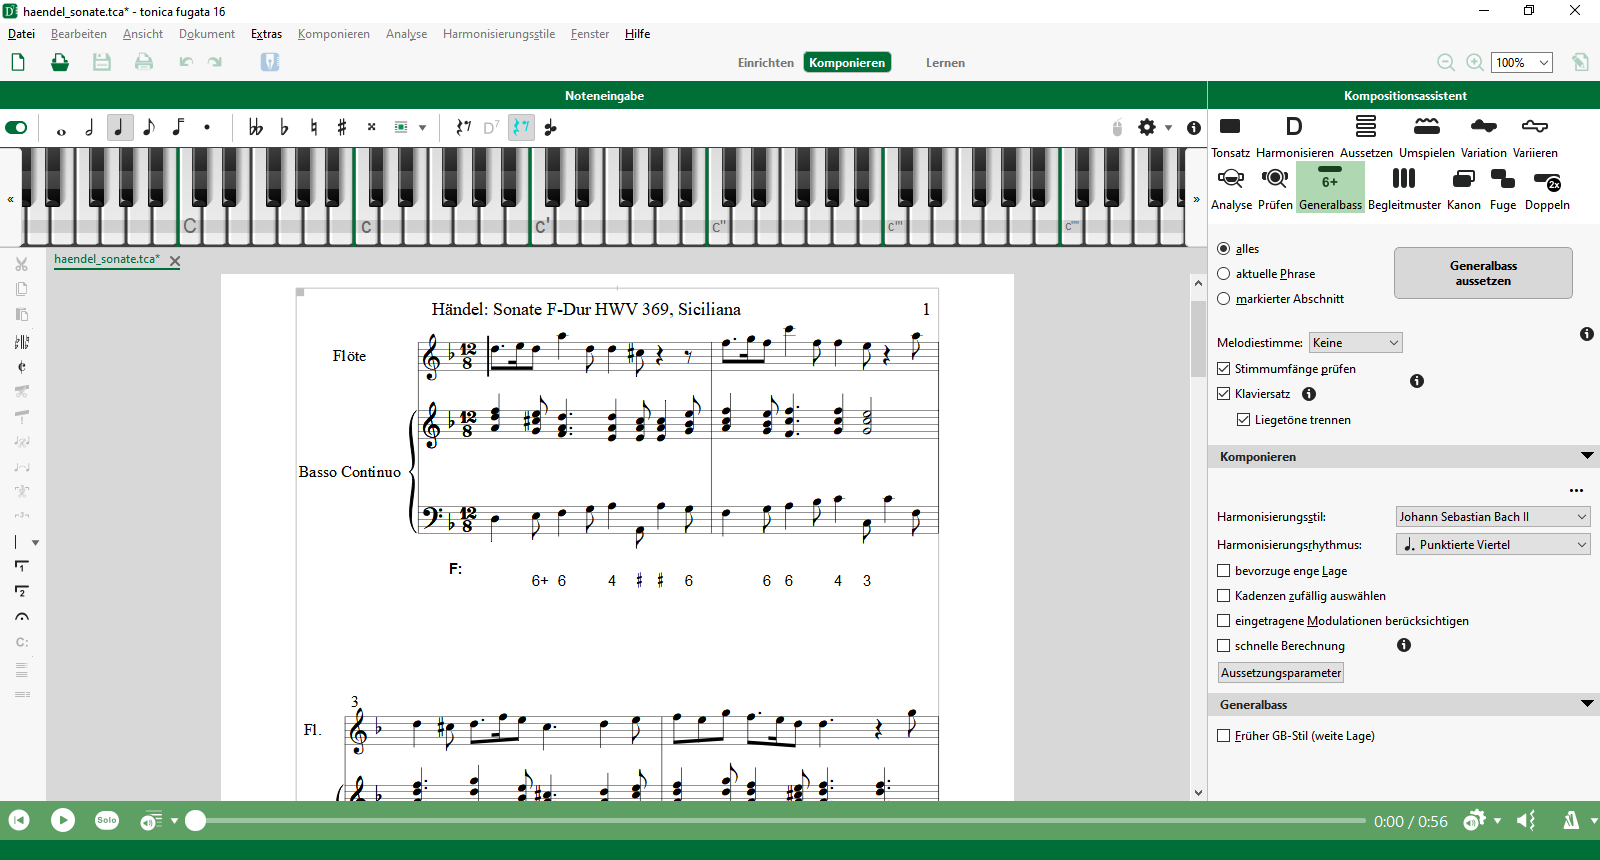This screenshot has height=860, width=1600.
Task: Apply the double flat accidental
Action: click(256, 128)
